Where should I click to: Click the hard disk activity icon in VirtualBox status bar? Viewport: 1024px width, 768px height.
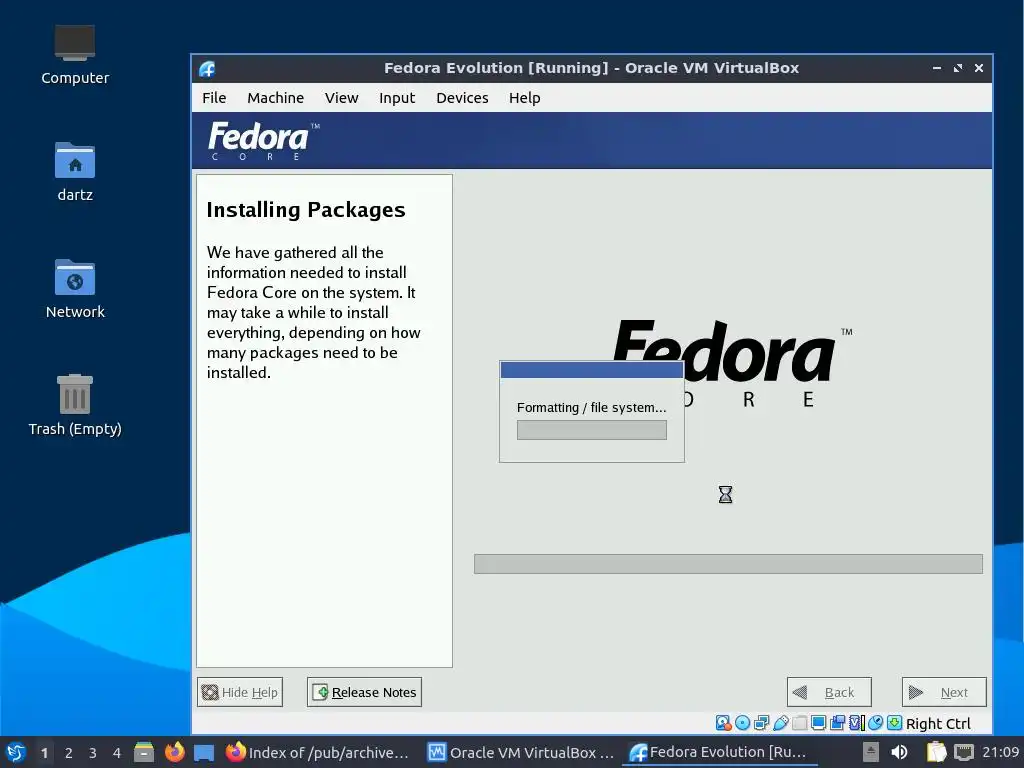tap(723, 723)
